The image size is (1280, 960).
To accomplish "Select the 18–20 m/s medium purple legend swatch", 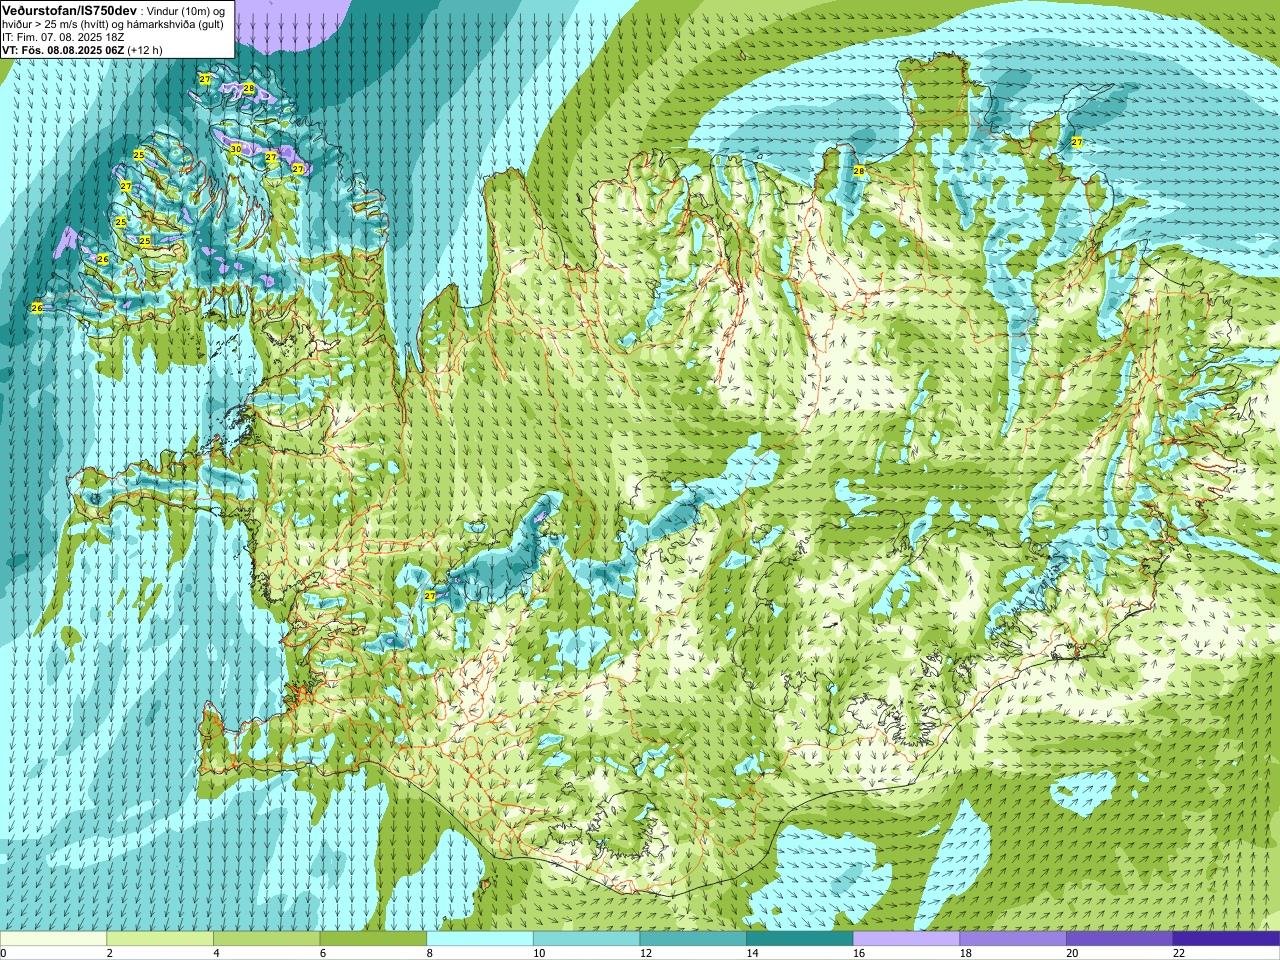I will [1013, 939].
